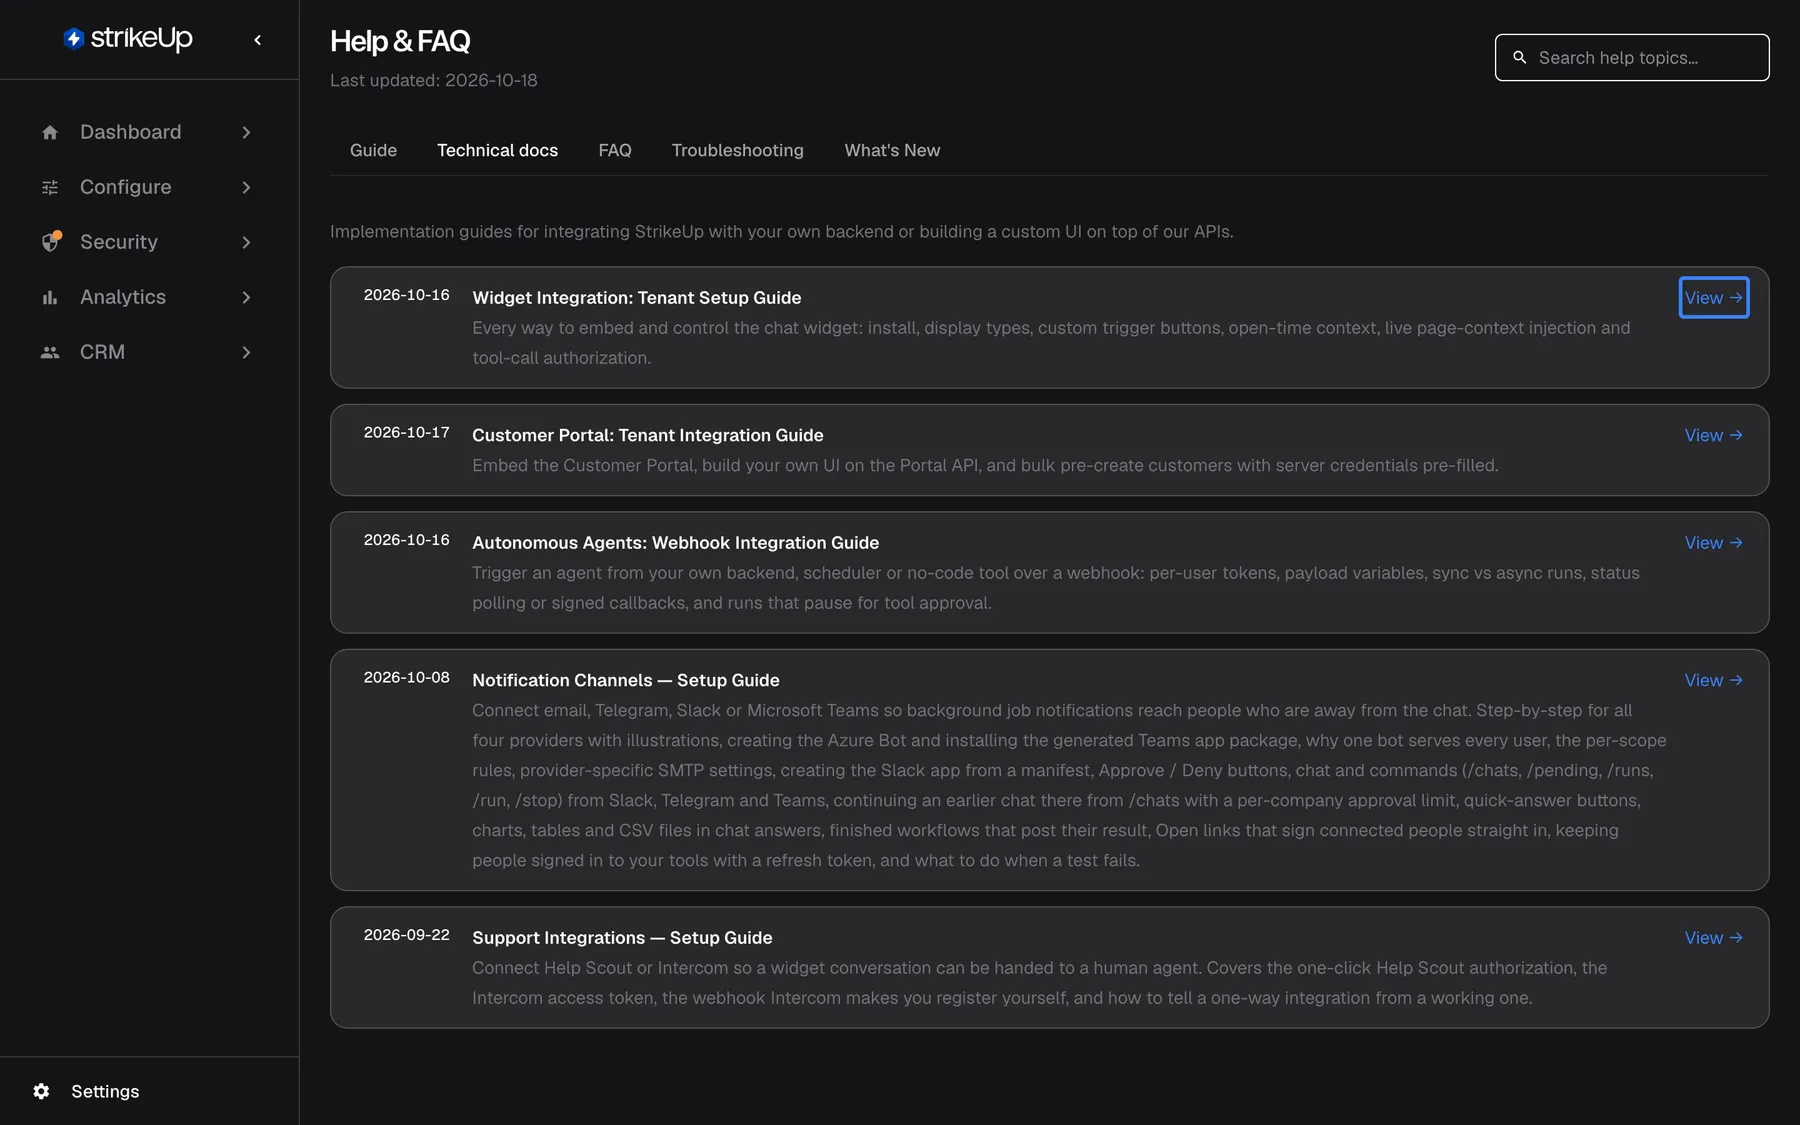Expand the CRM menu chevron
The width and height of the screenshot is (1800, 1125).
pyautogui.click(x=246, y=352)
